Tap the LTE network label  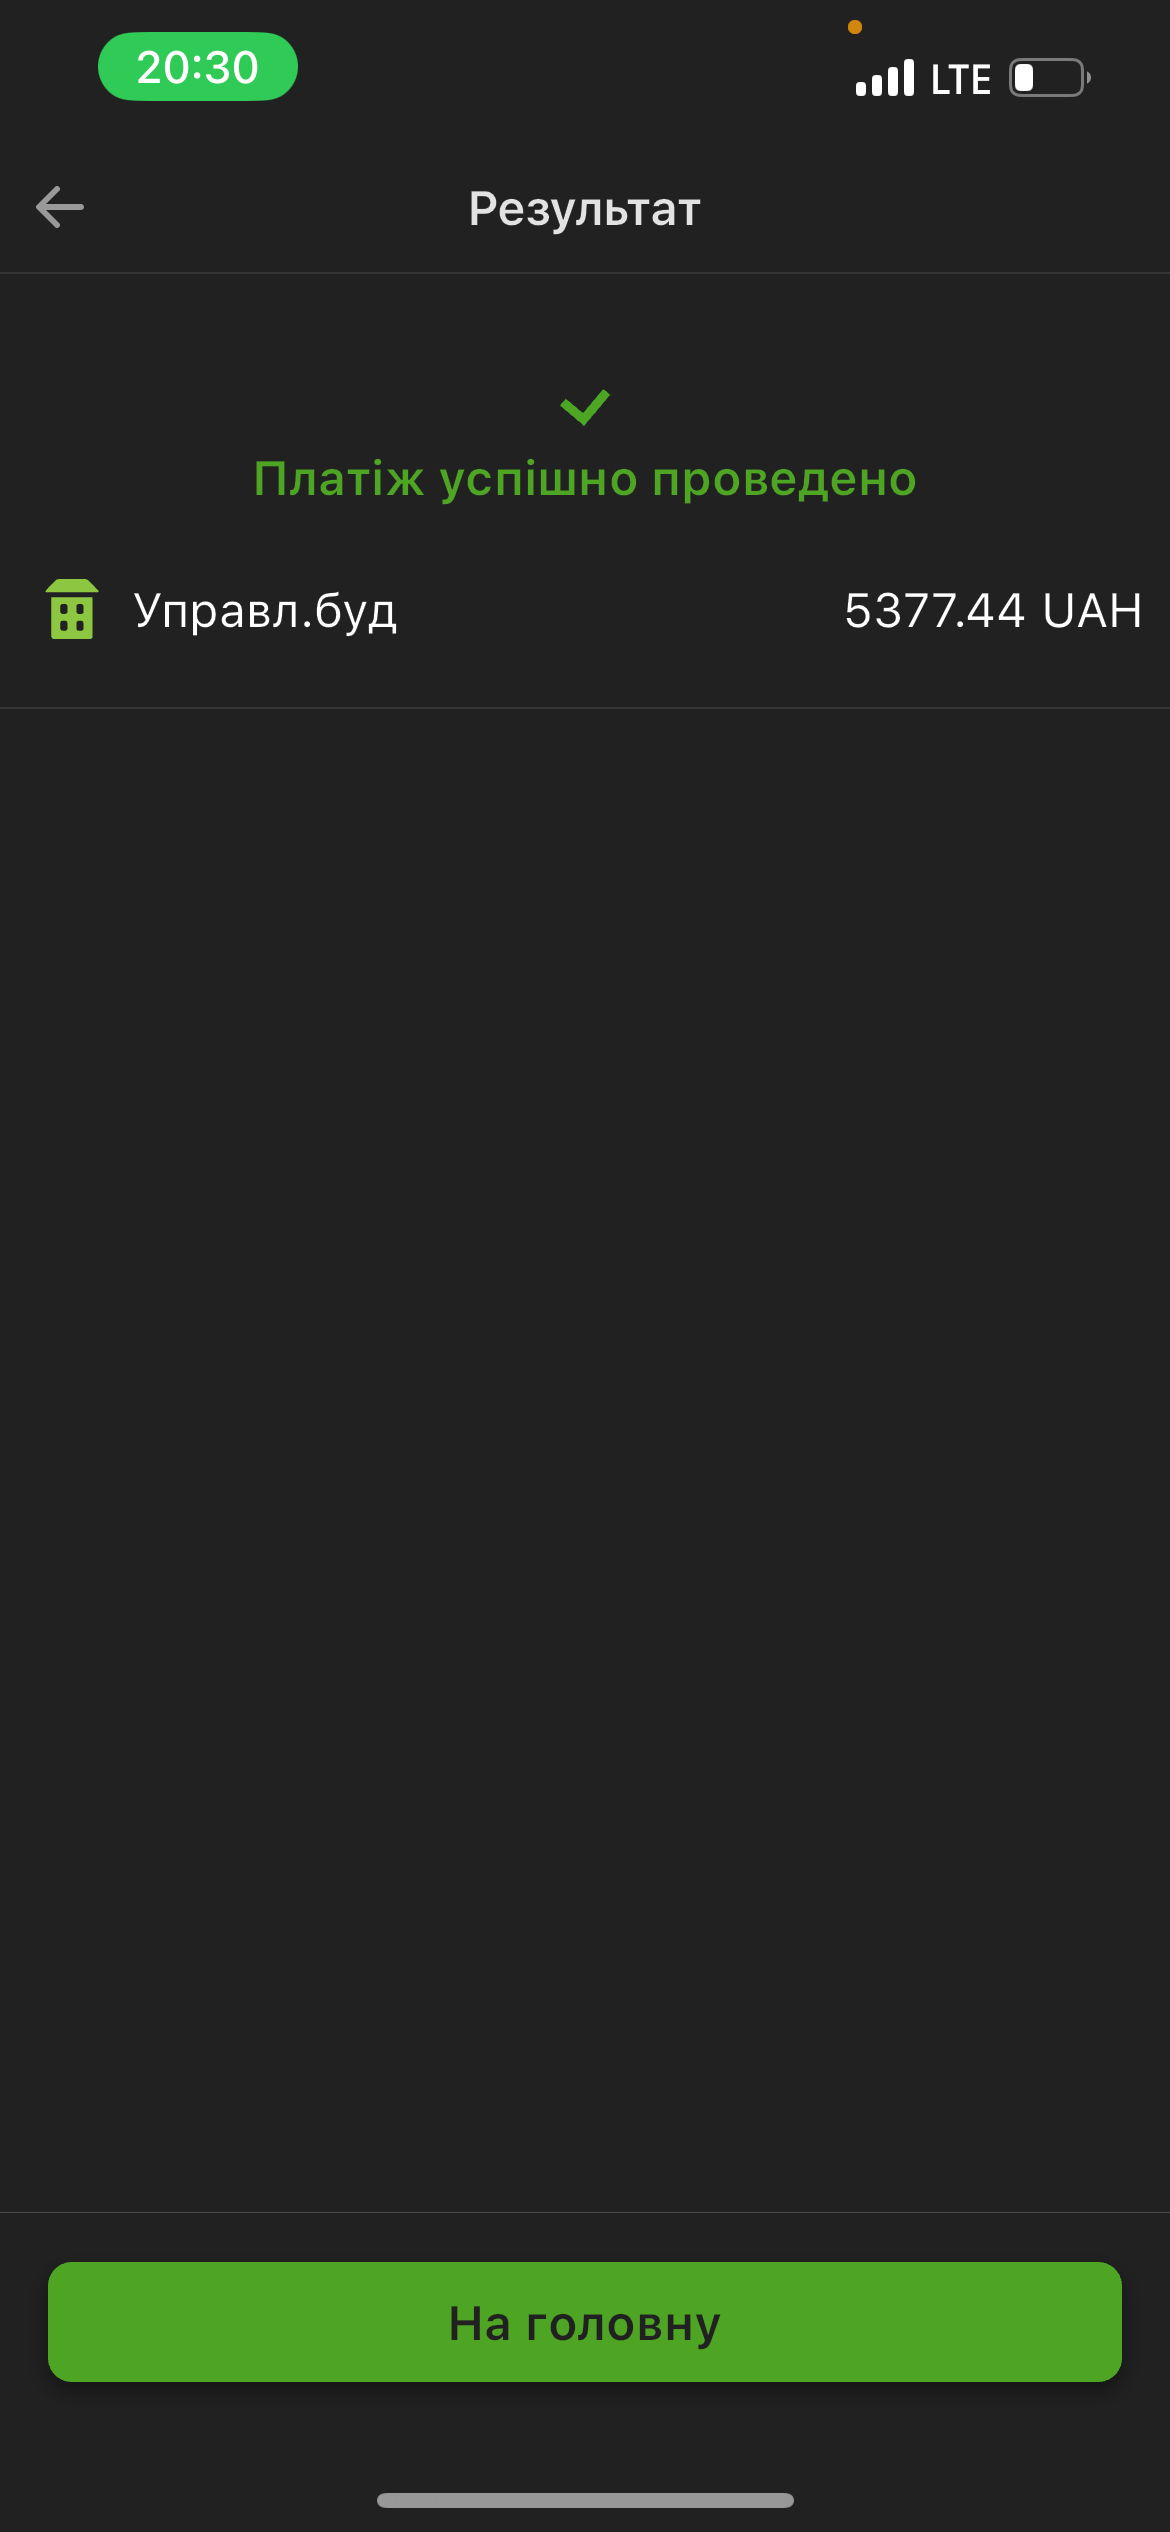(961, 79)
